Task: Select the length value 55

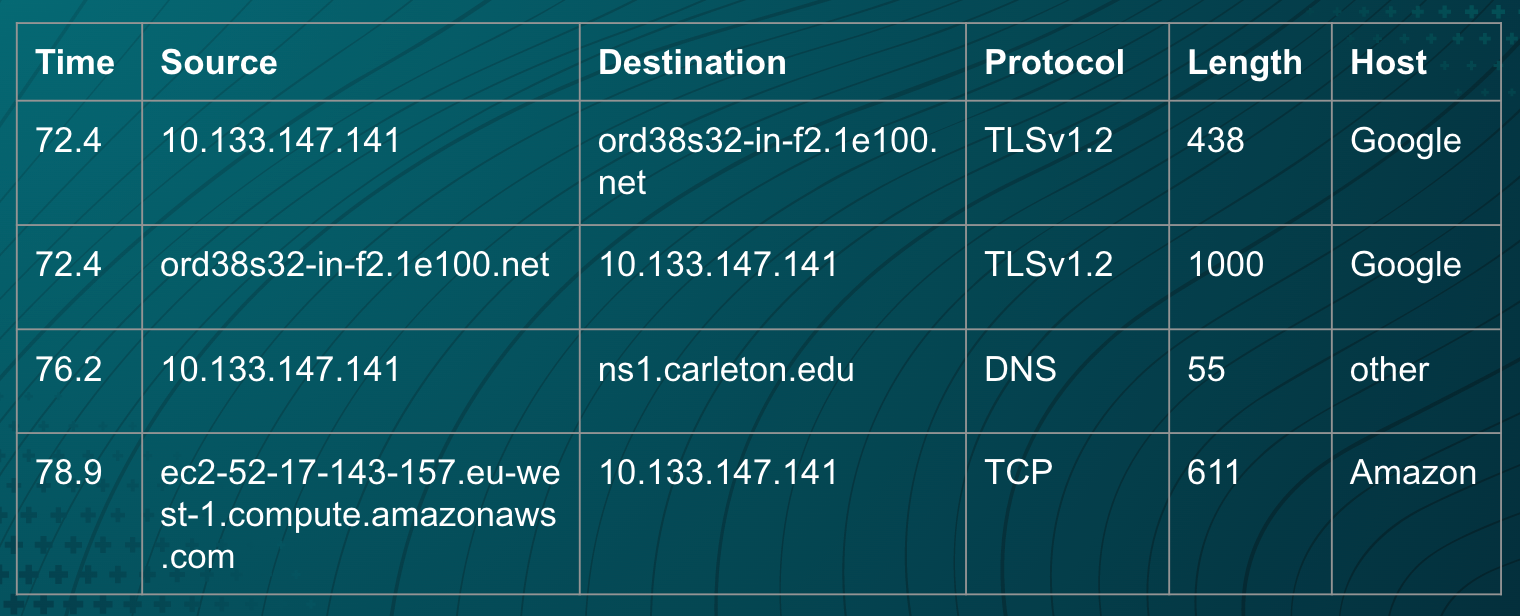Action: point(1206,370)
